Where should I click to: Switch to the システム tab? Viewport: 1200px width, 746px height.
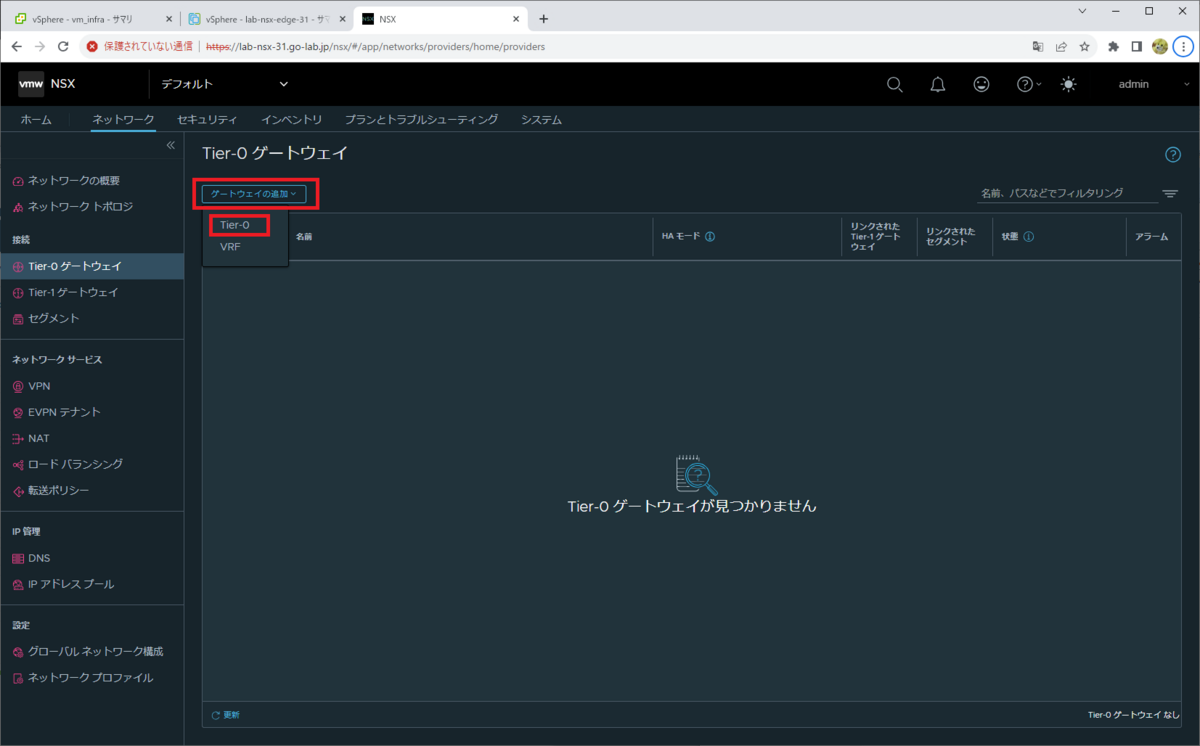click(x=541, y=119)
